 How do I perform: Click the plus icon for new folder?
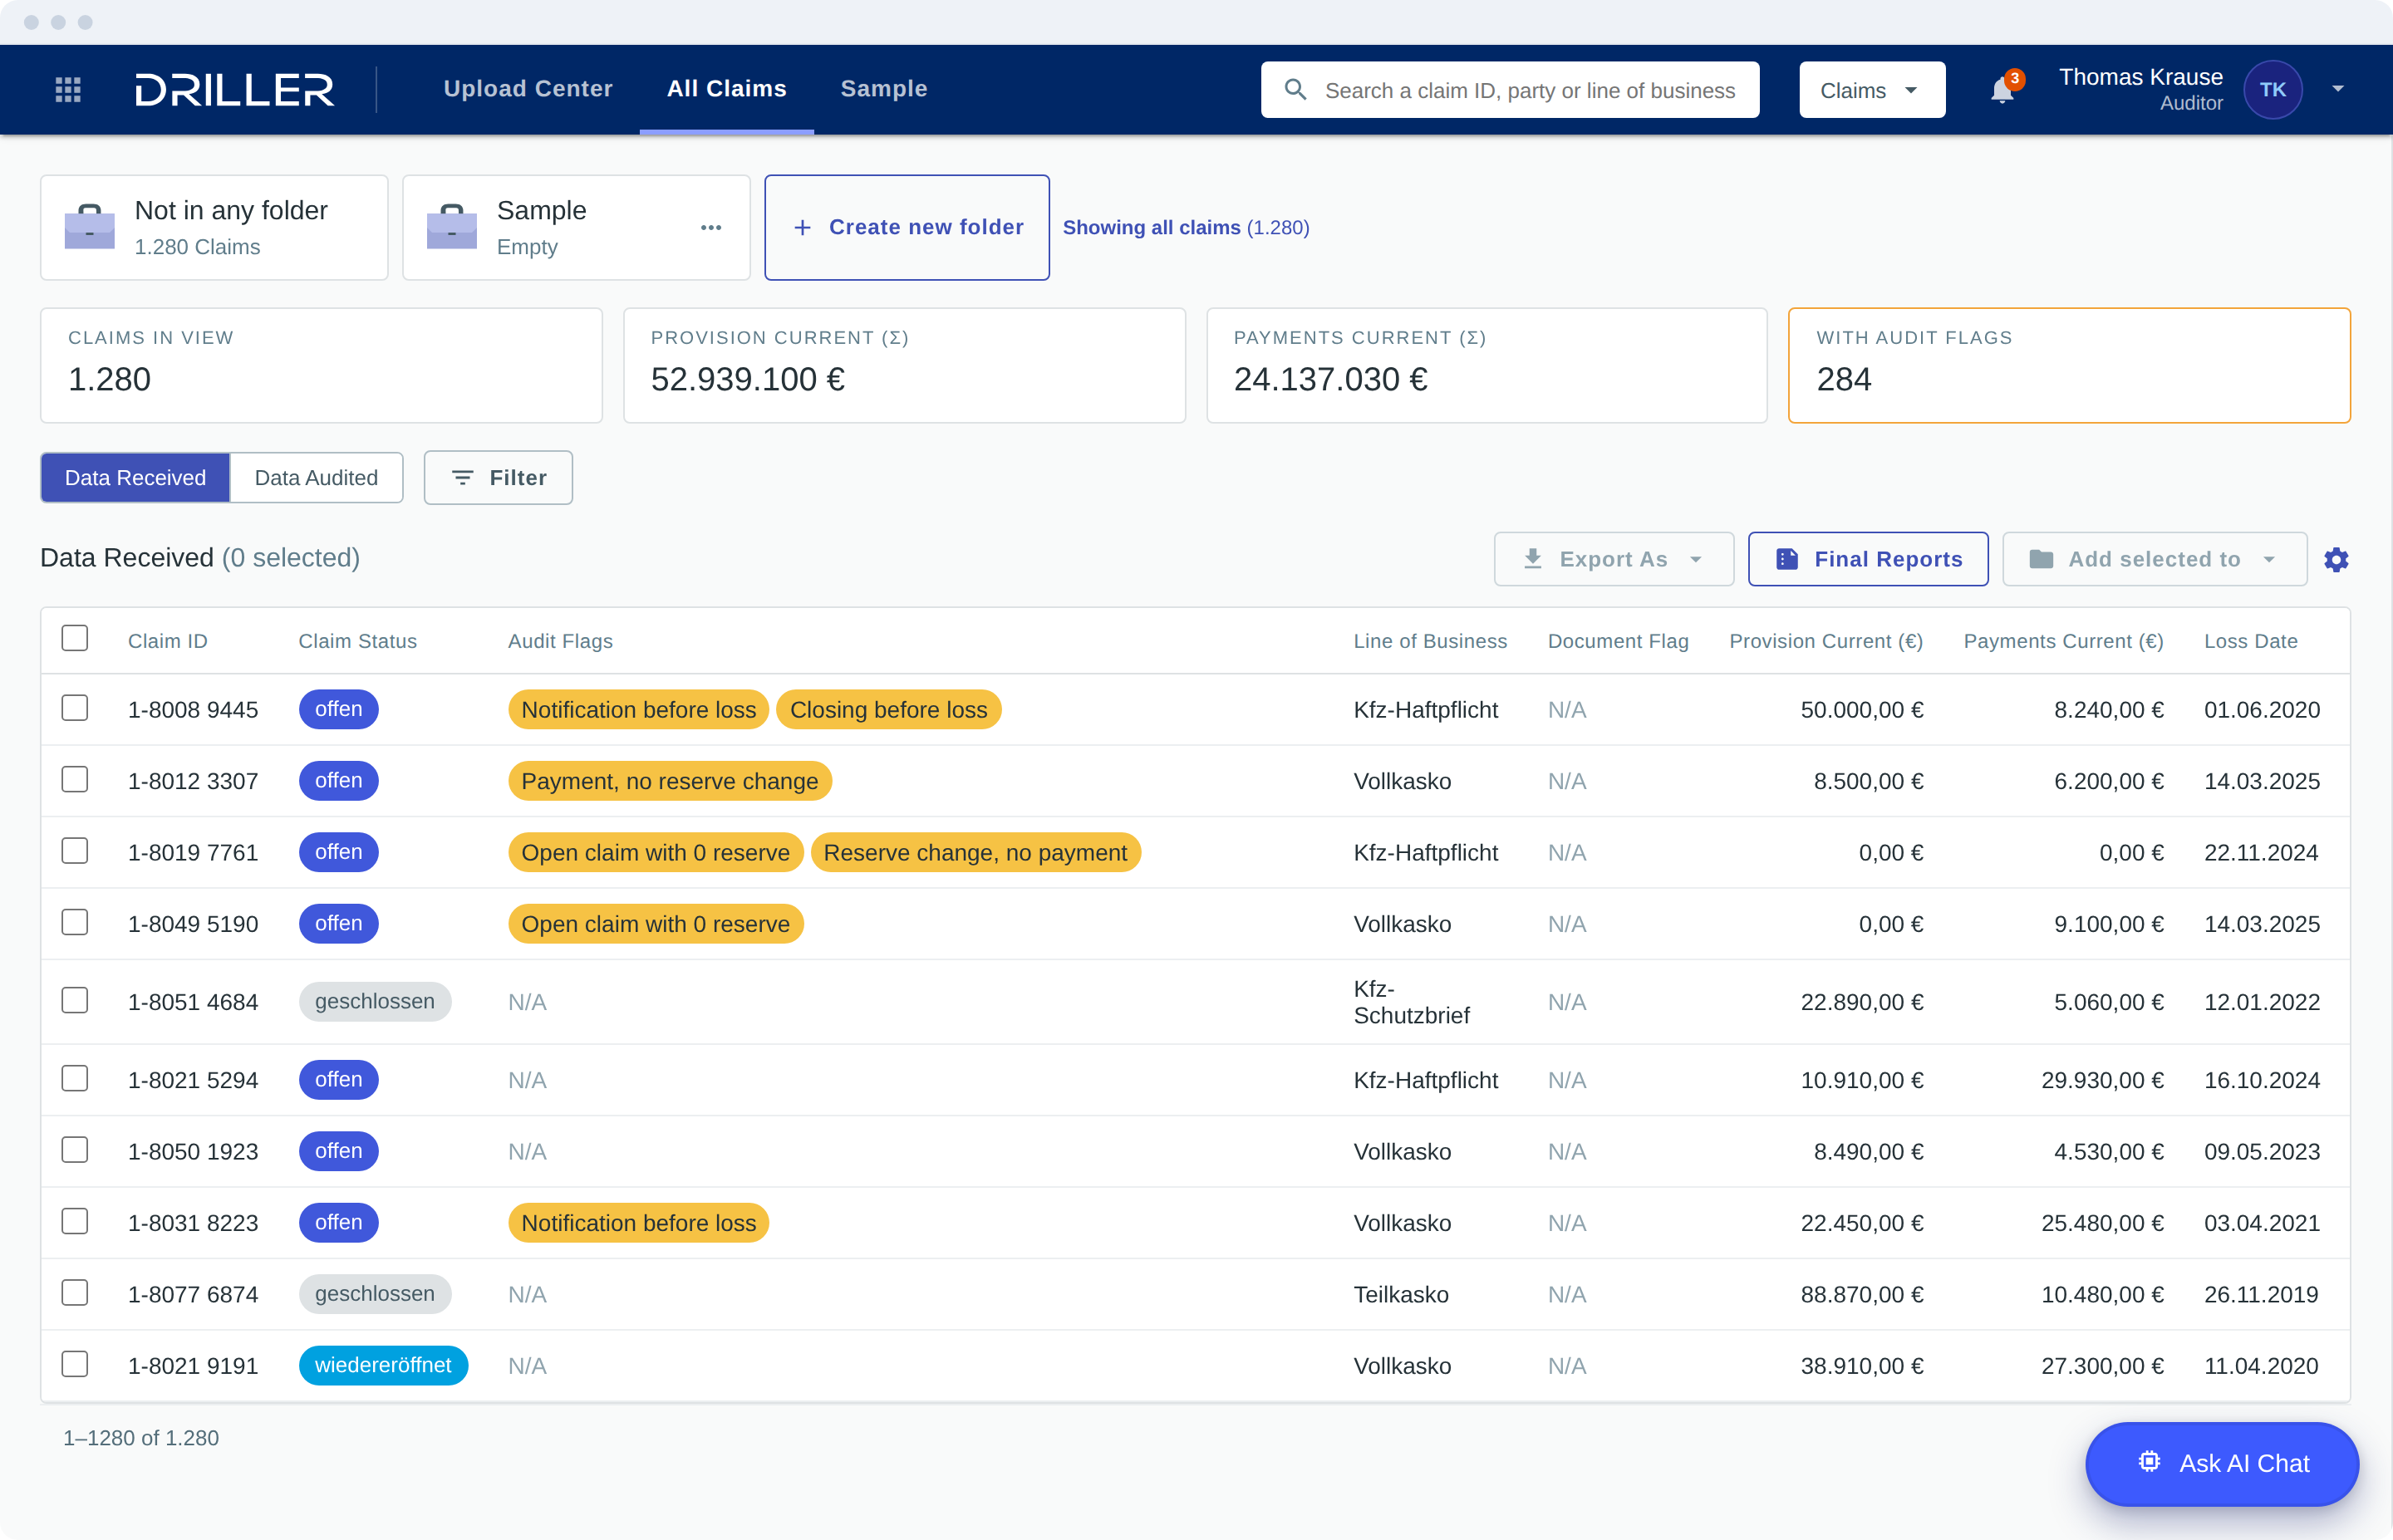[x=802, y=228]
